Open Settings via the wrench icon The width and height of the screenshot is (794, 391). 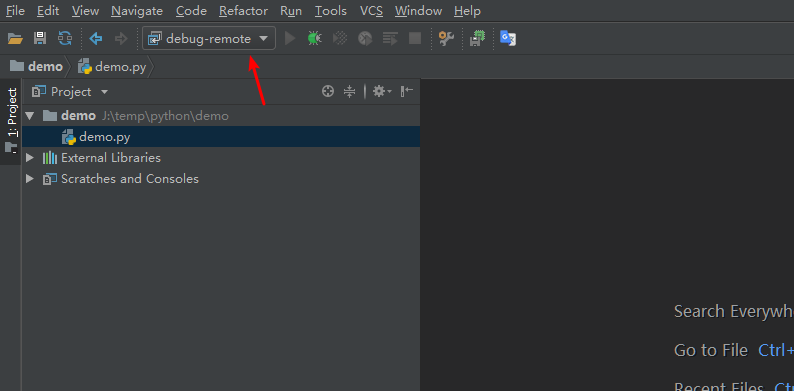tap(446, 38)
